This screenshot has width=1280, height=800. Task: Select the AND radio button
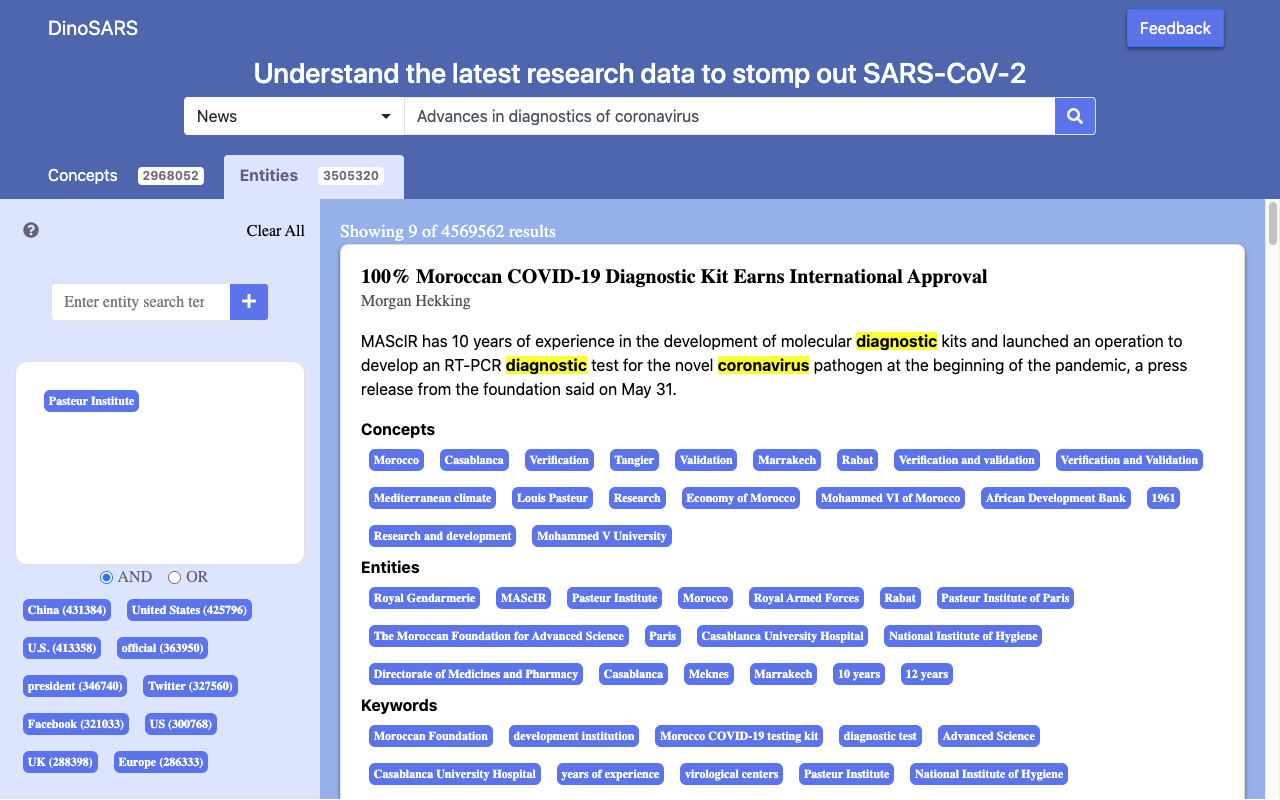point(106,577)
